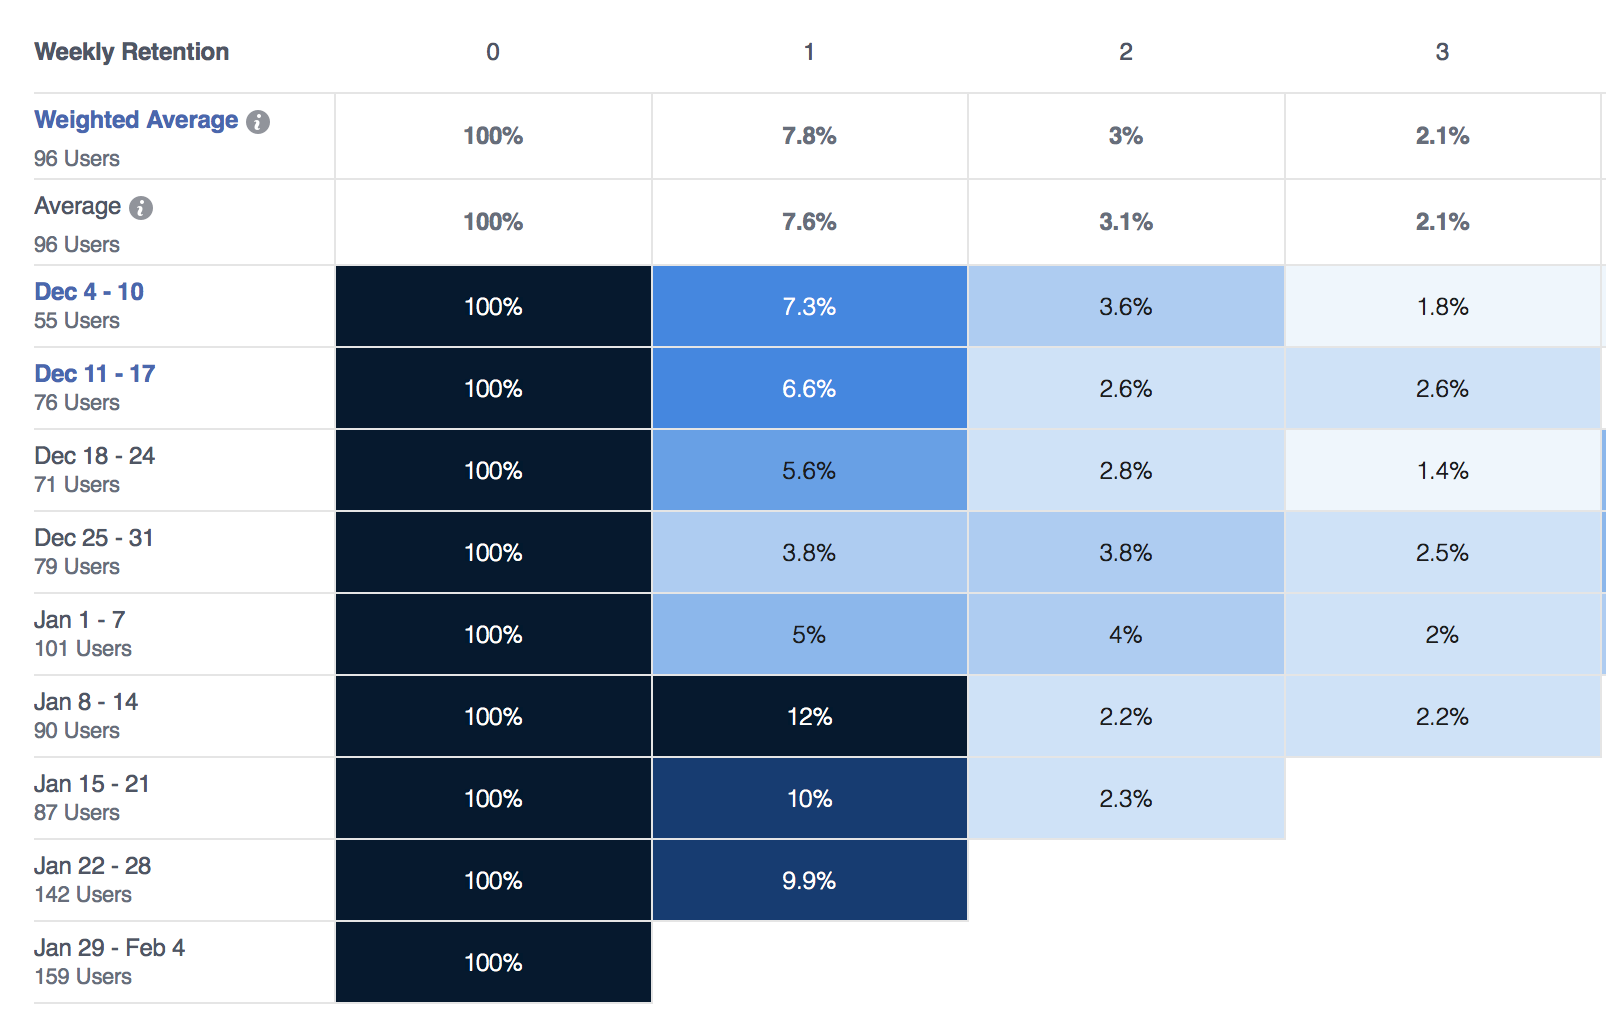Select the week 1 column header
Viewport: 1606px width, 1028px height.
click(x=809, y=52)
